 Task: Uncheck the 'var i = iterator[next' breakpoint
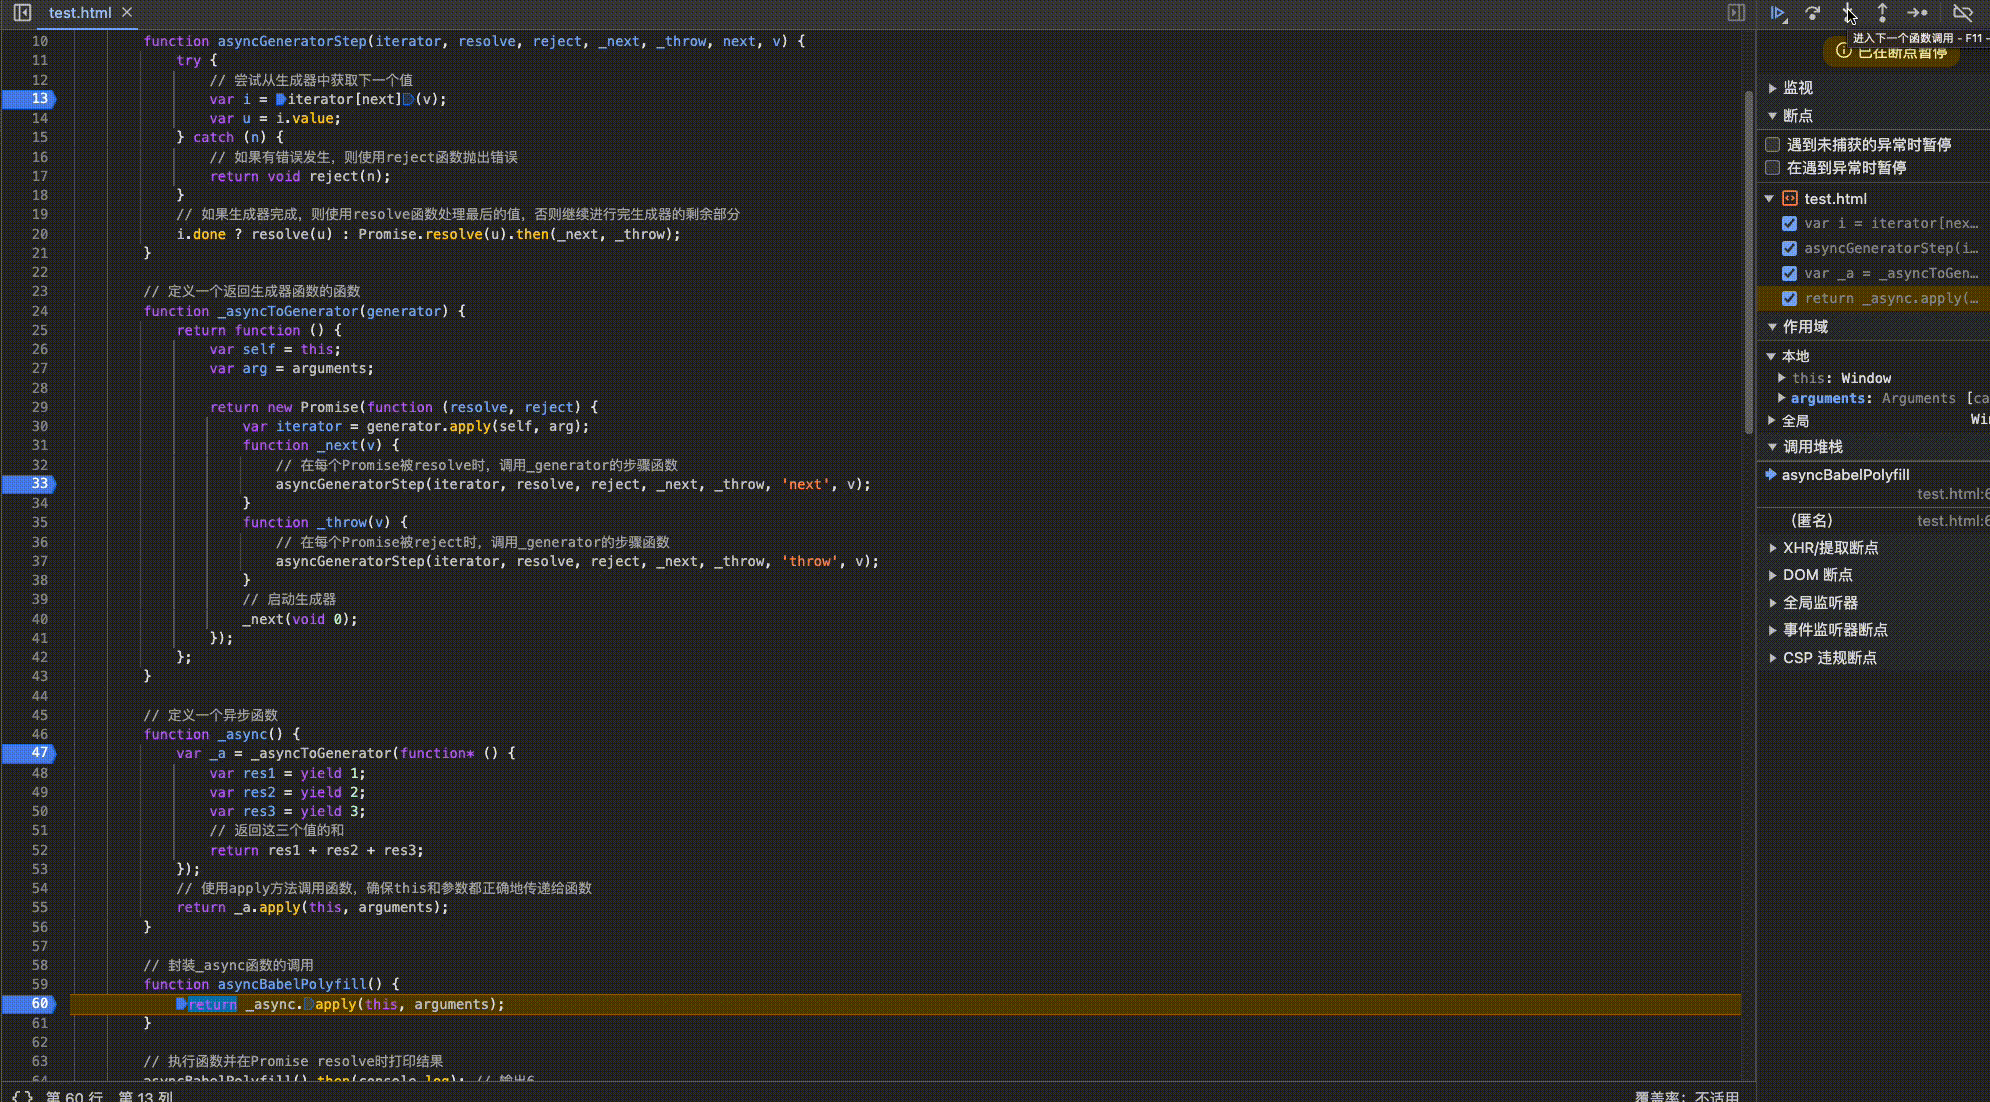pyautogui.click(x=1789, y=224)
